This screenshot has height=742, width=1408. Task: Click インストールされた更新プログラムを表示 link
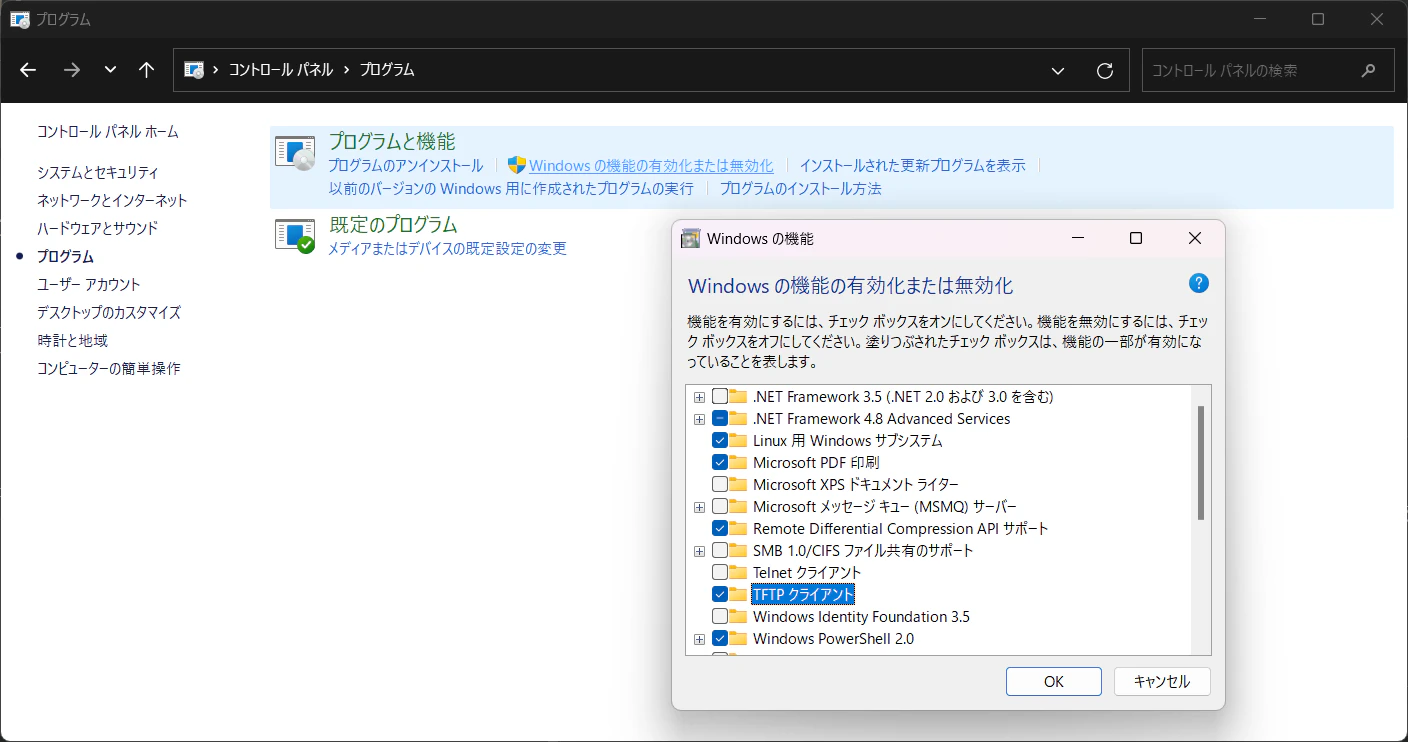[x=912, y=166]
